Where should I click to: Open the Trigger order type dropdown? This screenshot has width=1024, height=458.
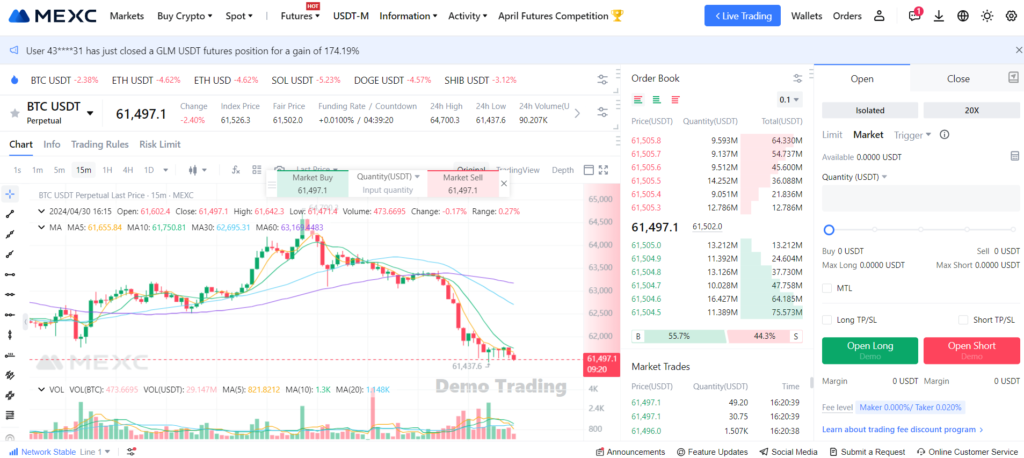(x=912, y=135)
